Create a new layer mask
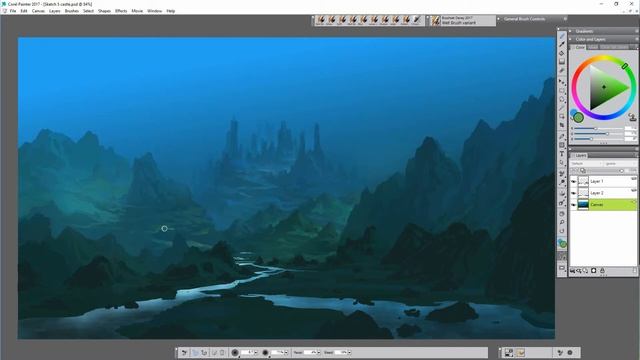This screenshot has width=640, height=360. pyautogui.click(x=594, y=271)
